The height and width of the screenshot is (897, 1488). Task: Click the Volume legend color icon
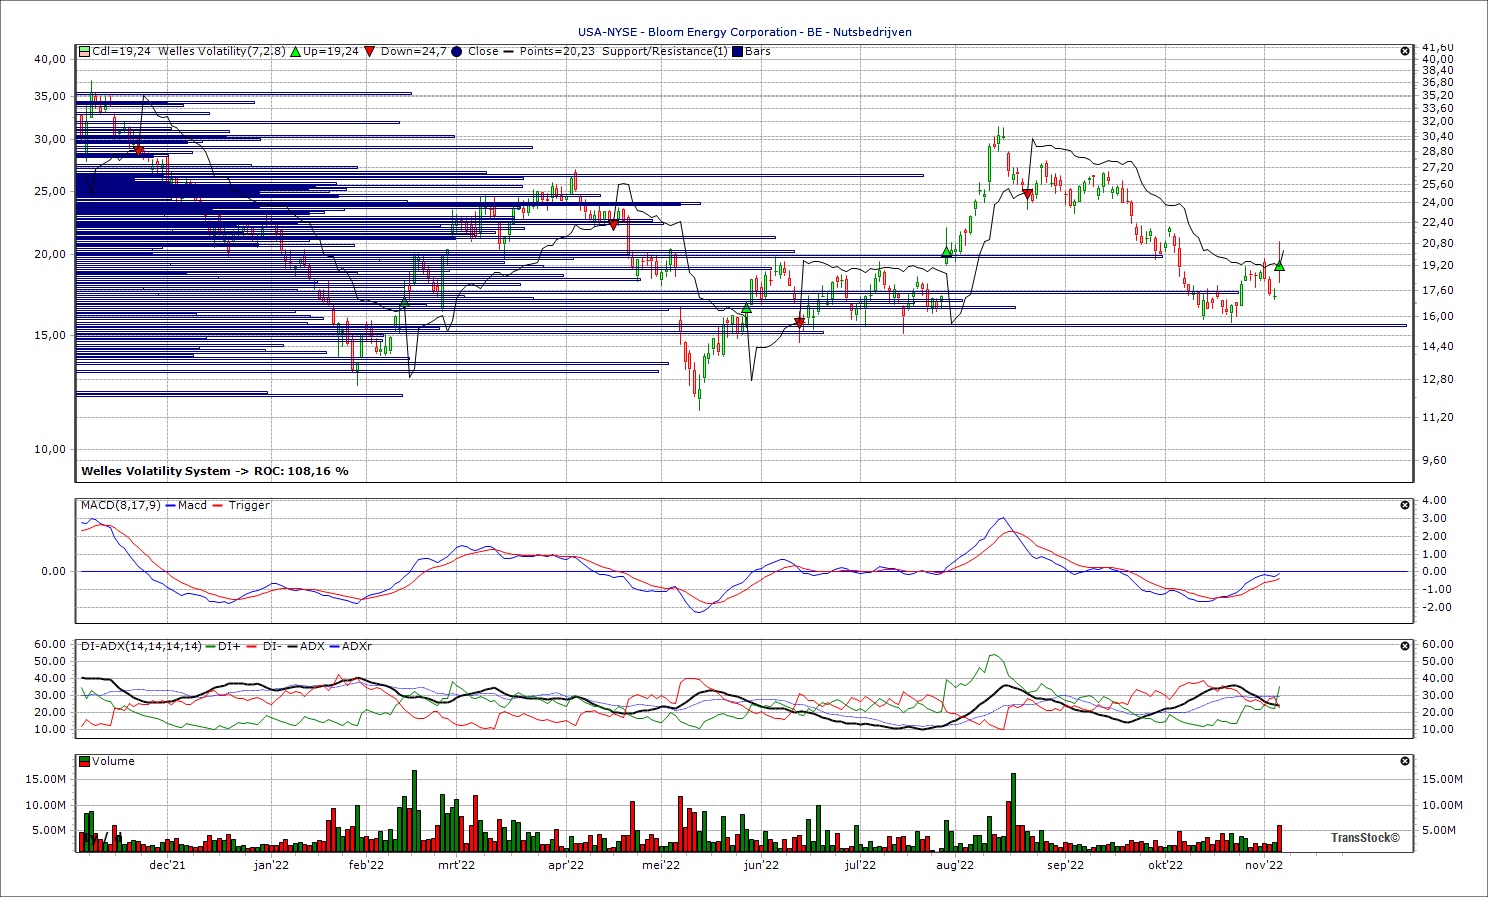point(85,761)
